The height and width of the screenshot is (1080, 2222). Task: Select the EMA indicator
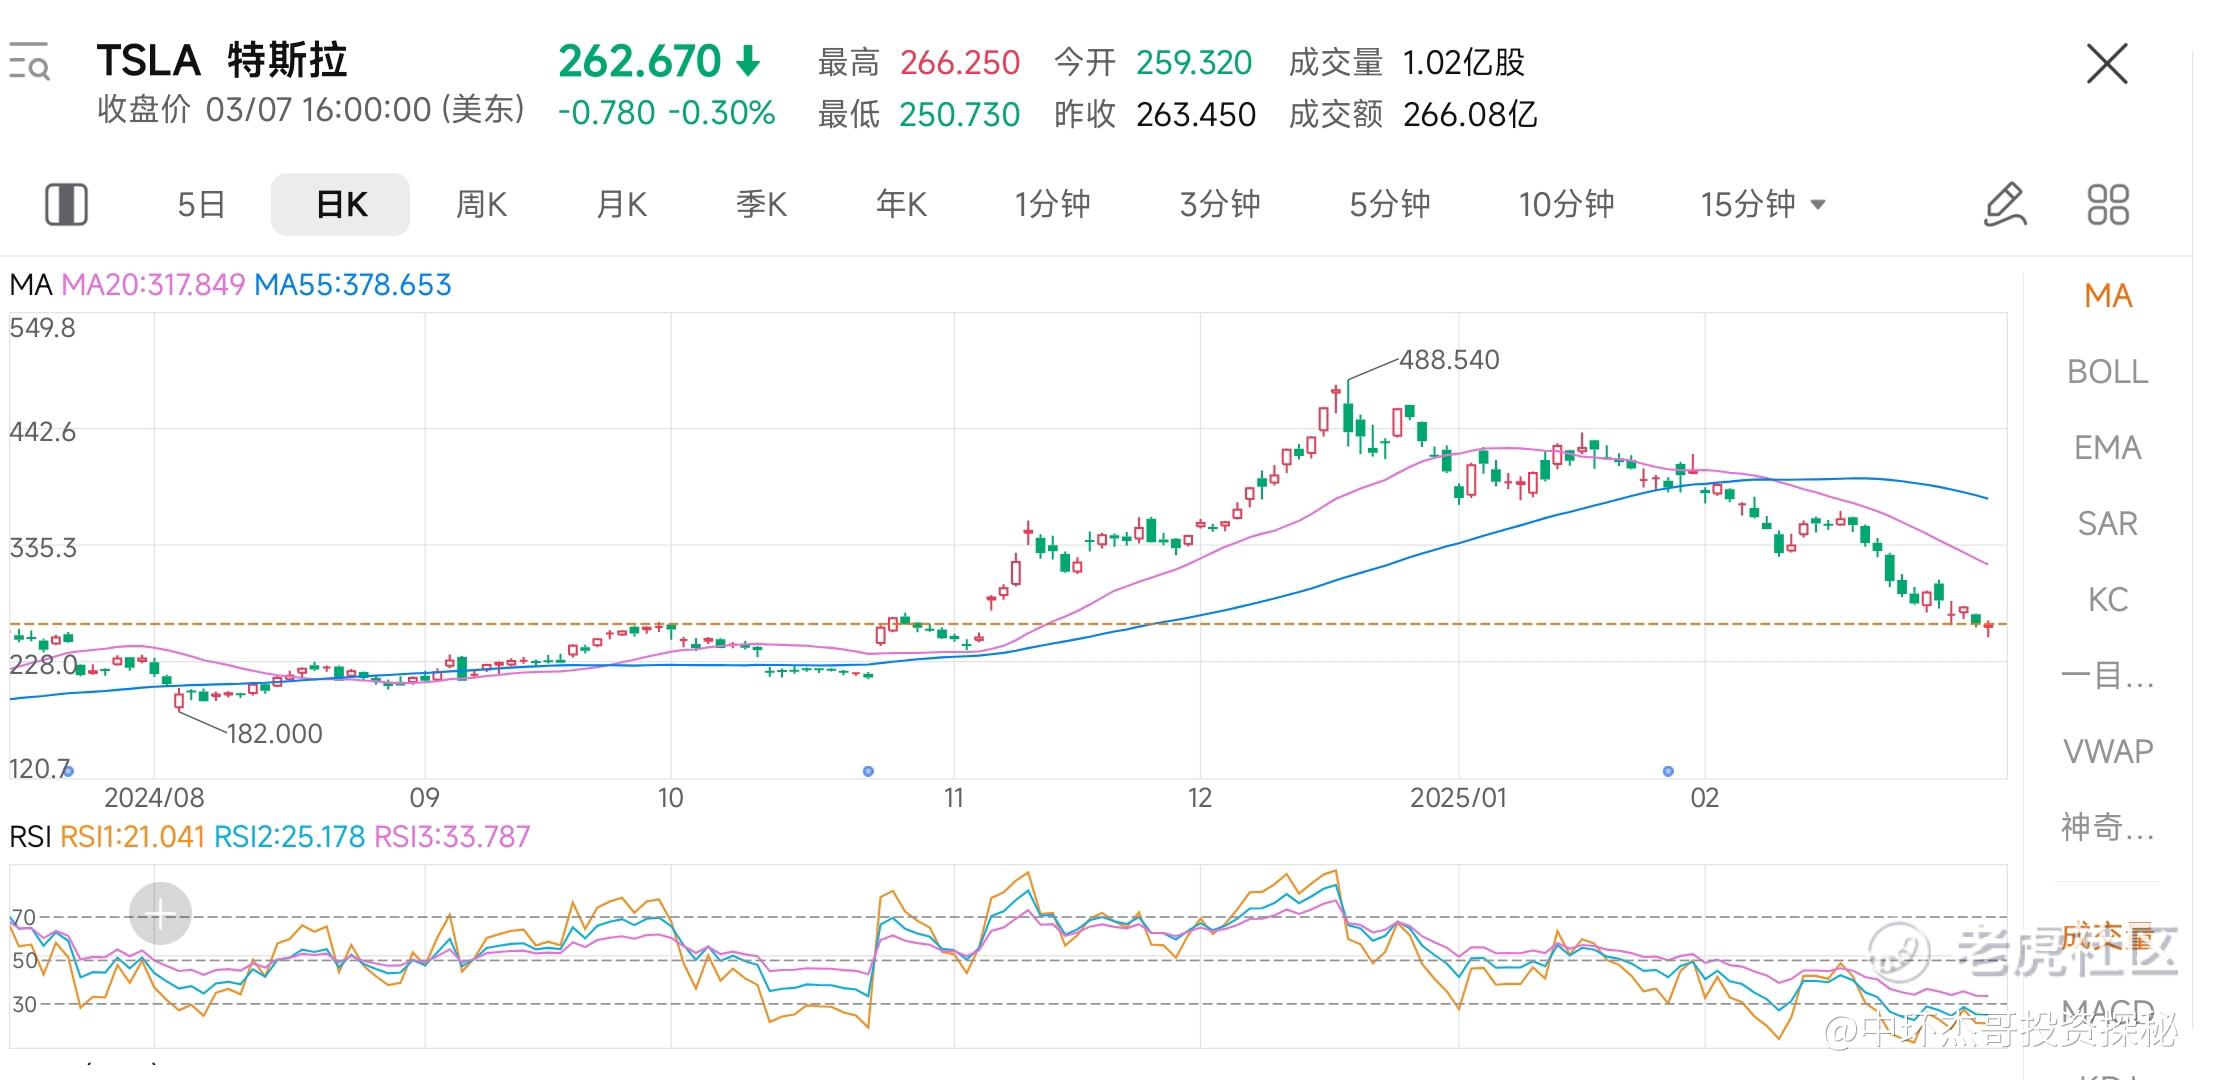2108,448
